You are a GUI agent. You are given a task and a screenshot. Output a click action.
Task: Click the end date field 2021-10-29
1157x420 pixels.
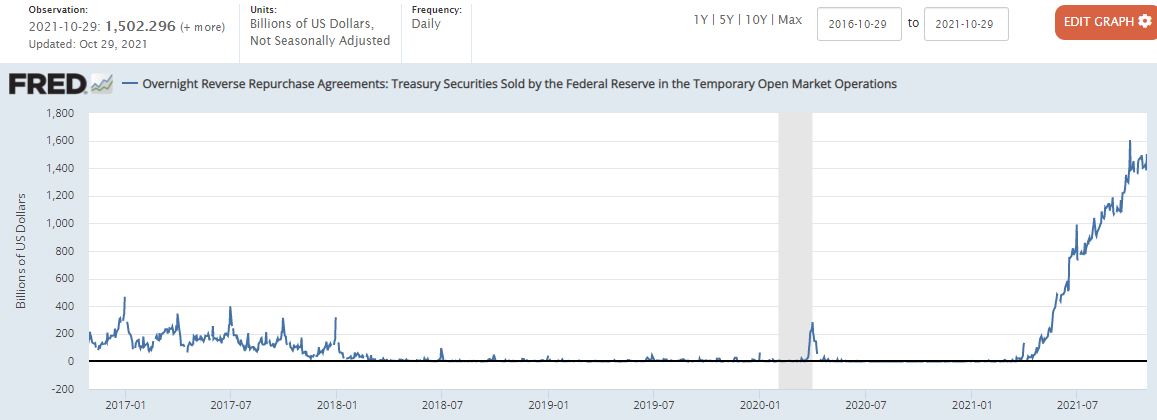click(966, 24)
